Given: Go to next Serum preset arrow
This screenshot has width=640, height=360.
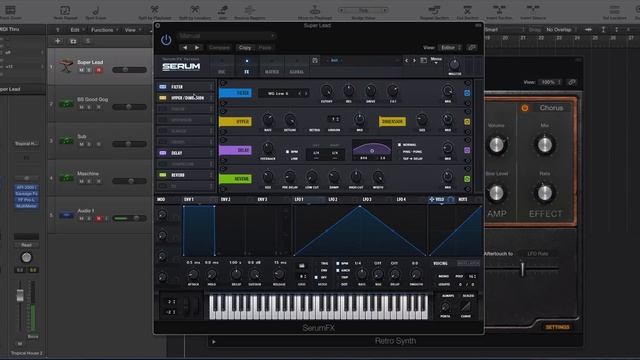Looking at the screenshot, I should tap(414, 60).
